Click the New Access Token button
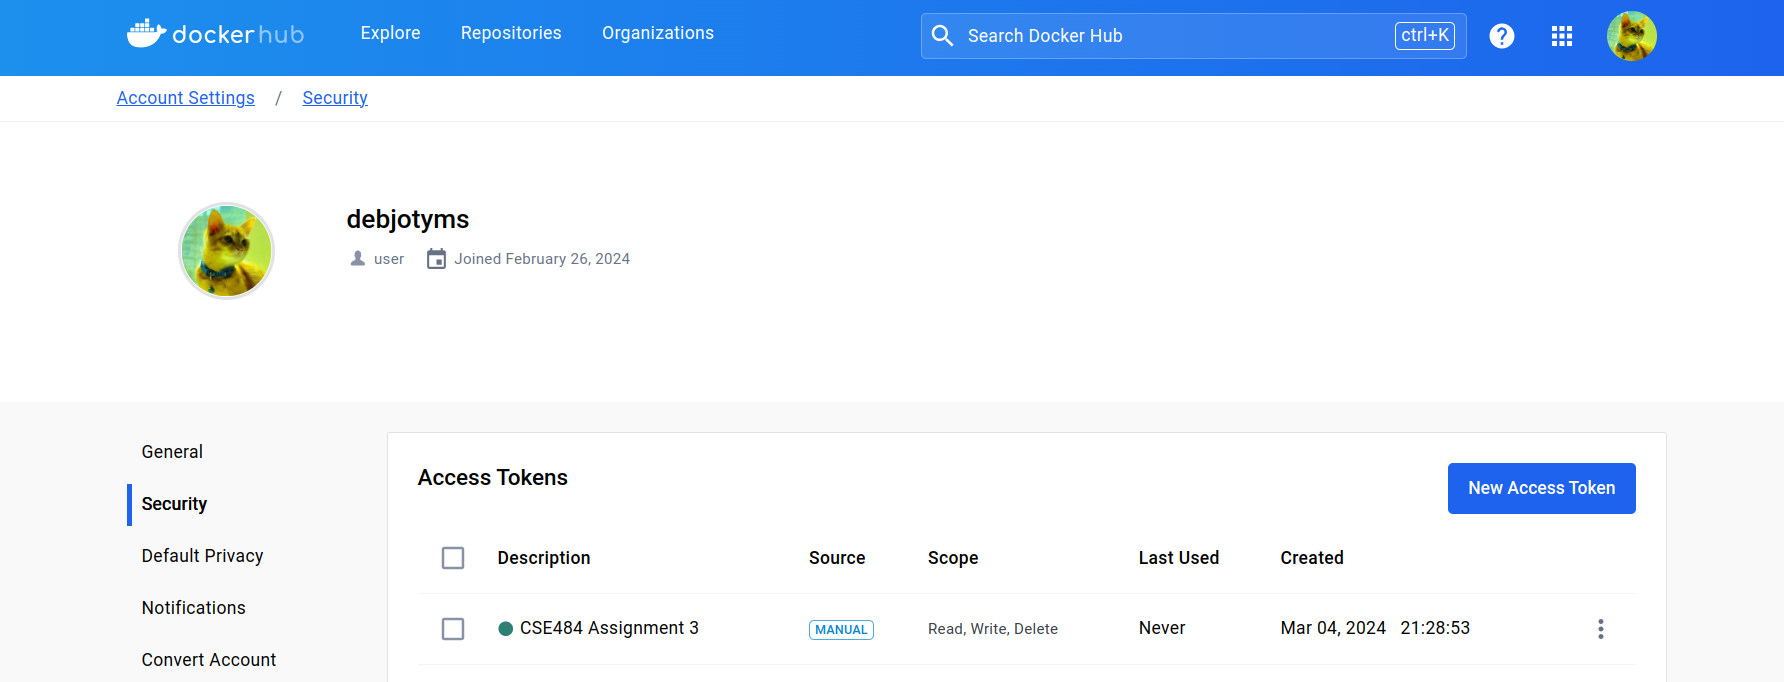 [x=1541, y=488]
